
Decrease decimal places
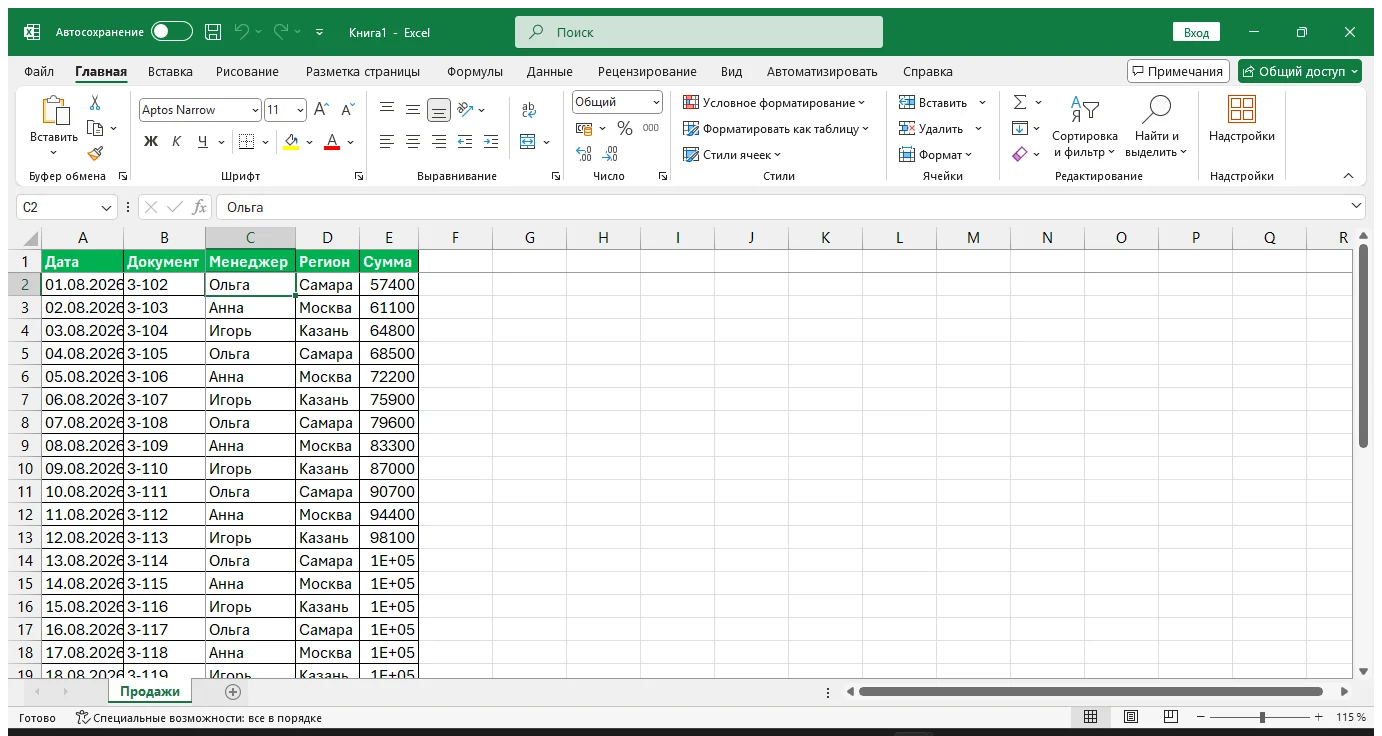pos(612,154)
